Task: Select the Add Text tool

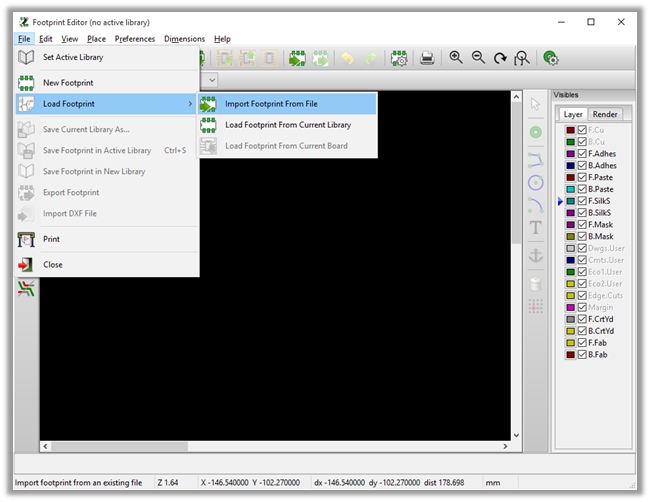Action: [536, 228]
